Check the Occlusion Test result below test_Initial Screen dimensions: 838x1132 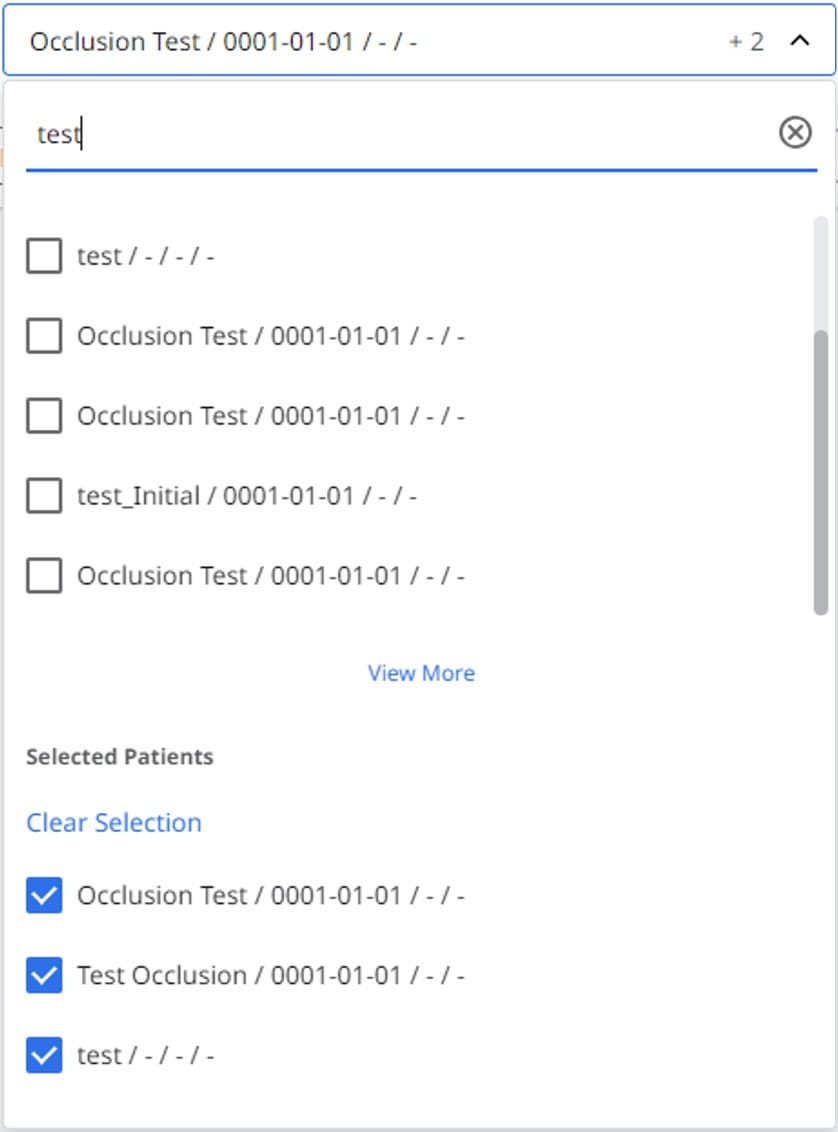(x=44, y=576)
